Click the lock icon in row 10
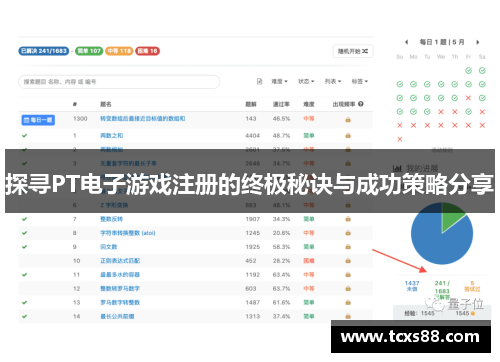The height and width of the screenshot is (362, 500). (x=348, y=261)
